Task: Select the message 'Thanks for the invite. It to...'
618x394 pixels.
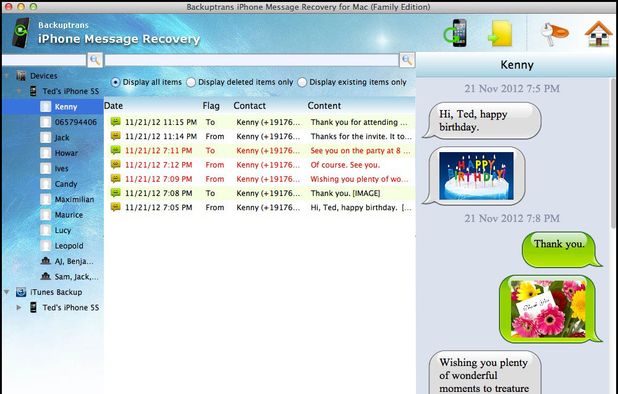Action: (x=361, y=136)
